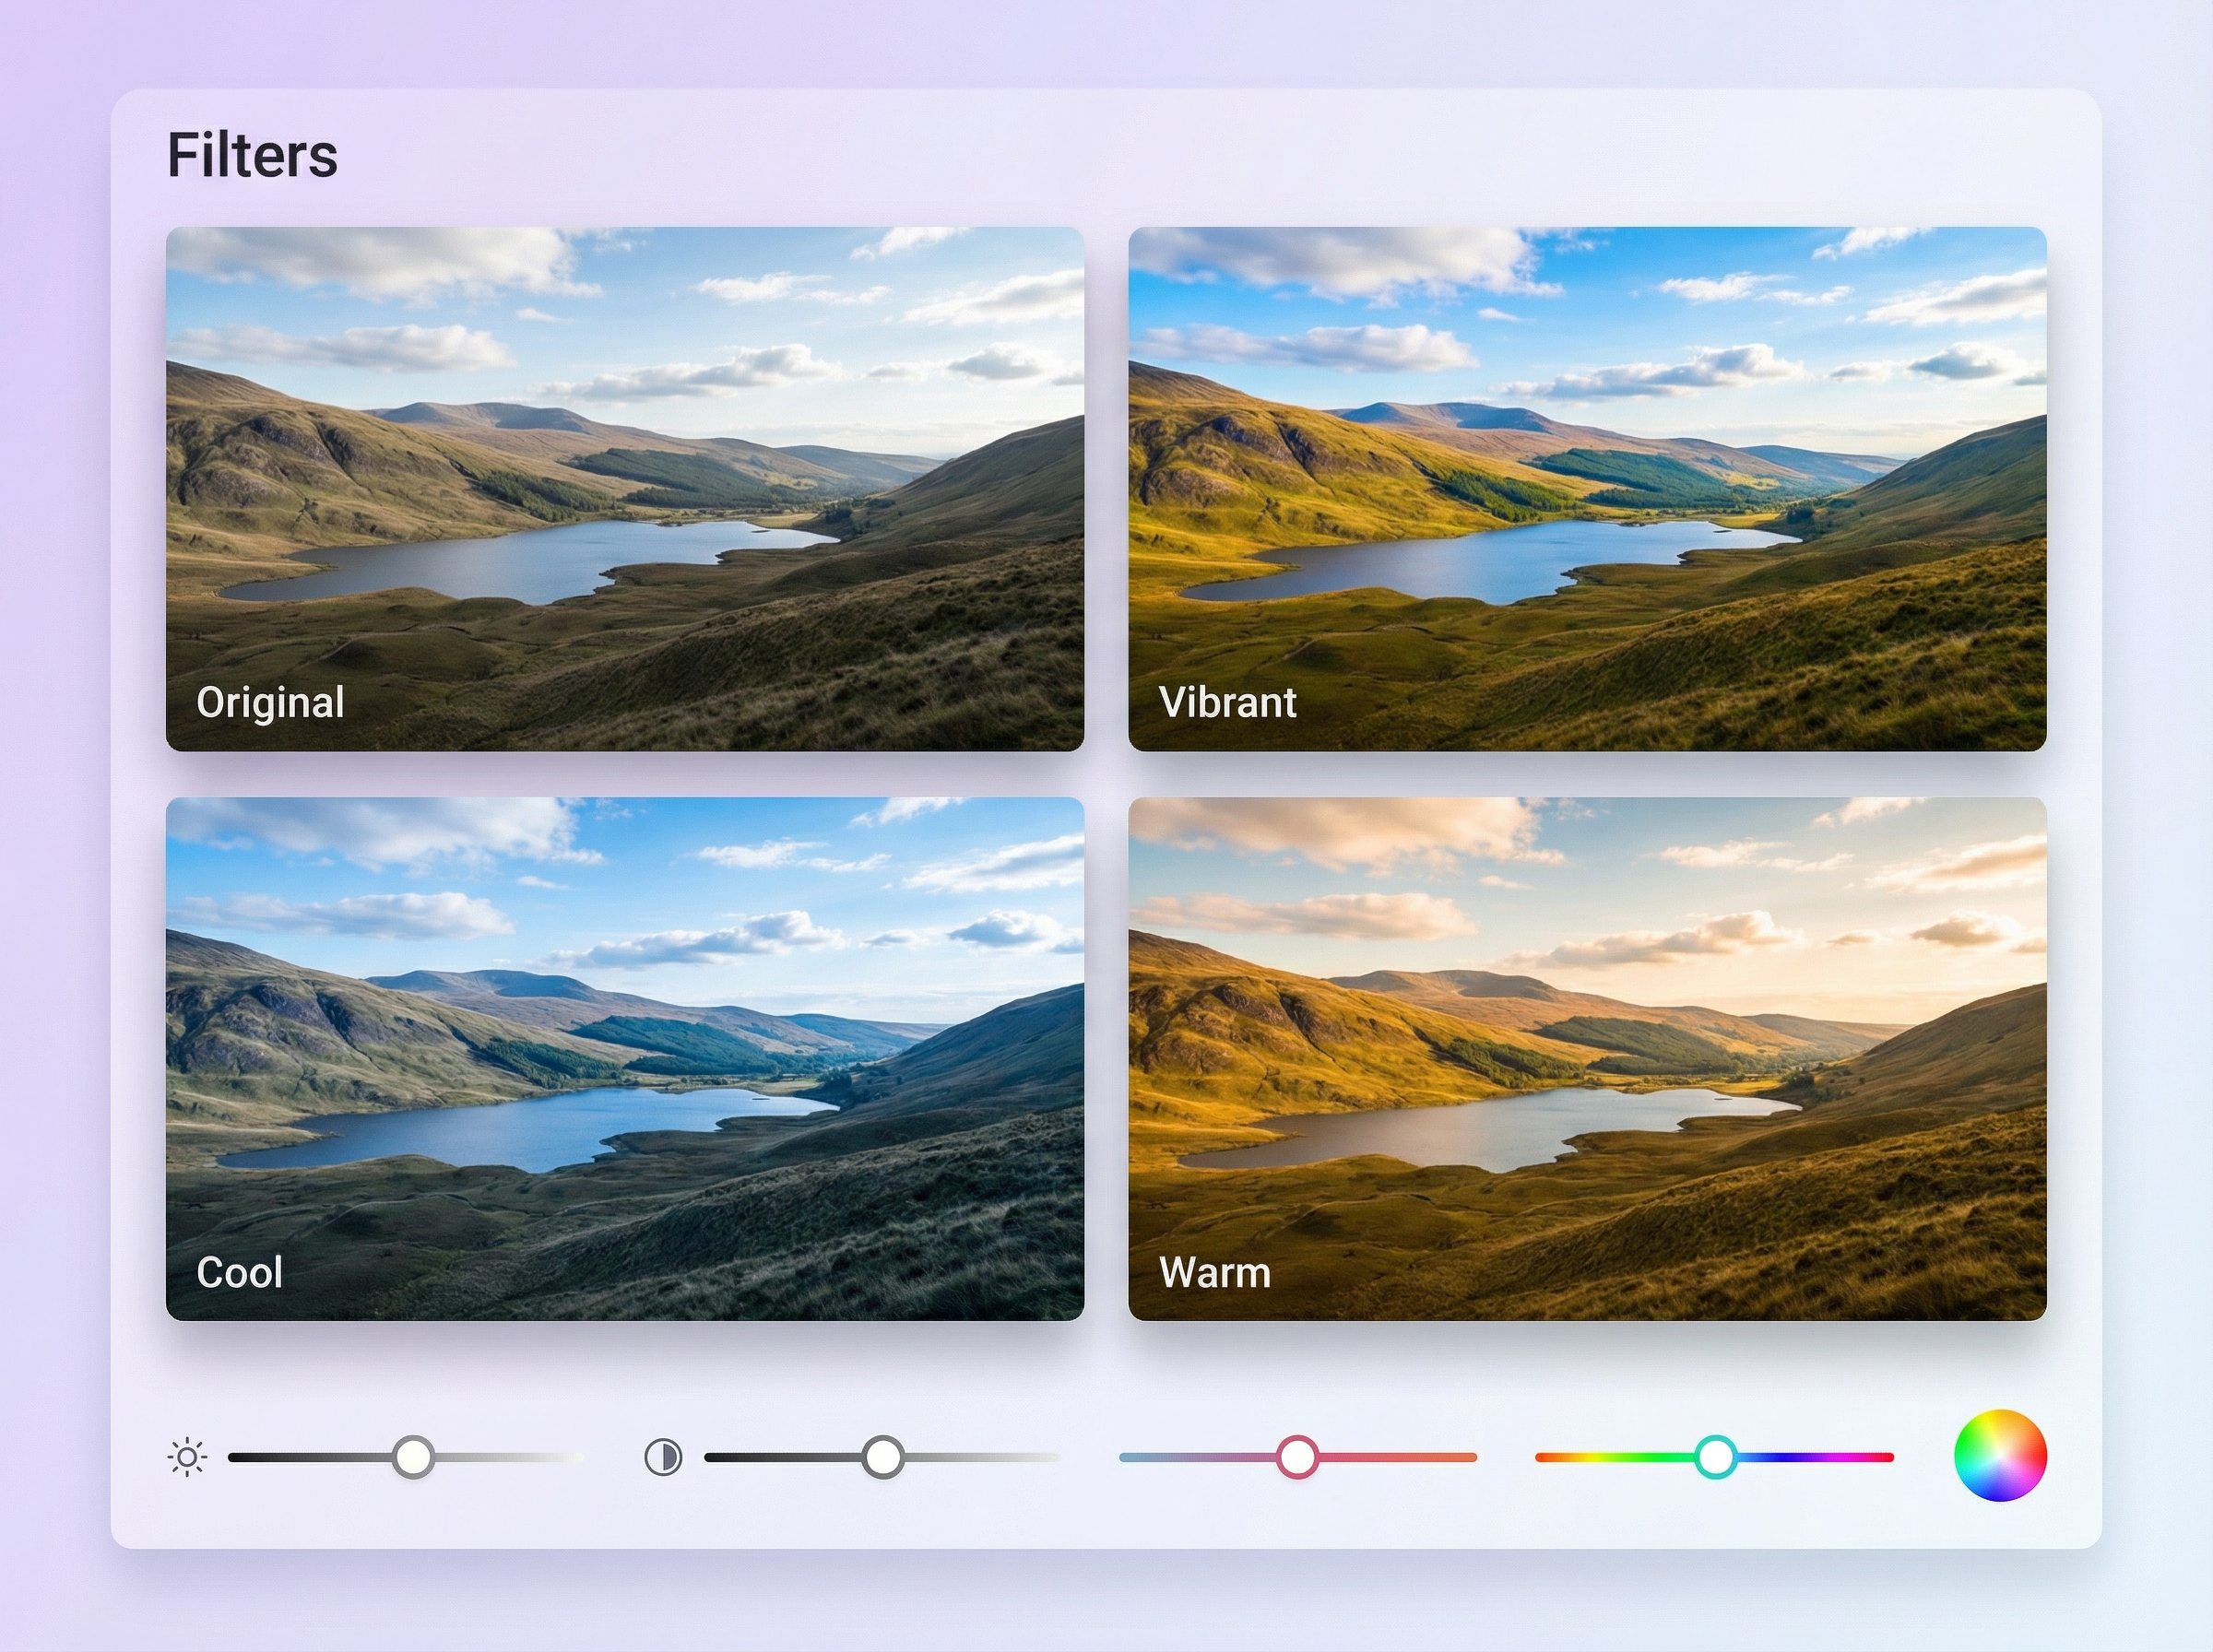2213x1652 pixels.
Task: Click the 'Warm' label text
Action: point(1214,1272)
